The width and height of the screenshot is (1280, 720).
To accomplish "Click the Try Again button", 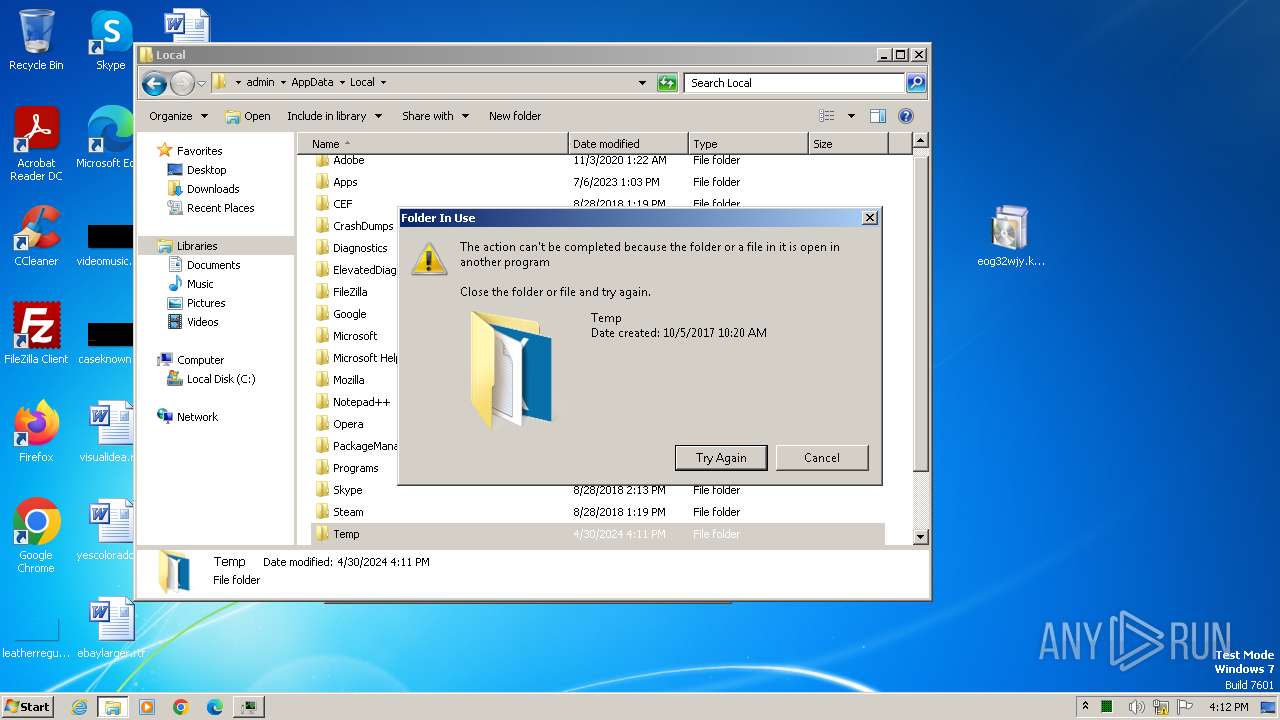I will click(x=721, y=458).
